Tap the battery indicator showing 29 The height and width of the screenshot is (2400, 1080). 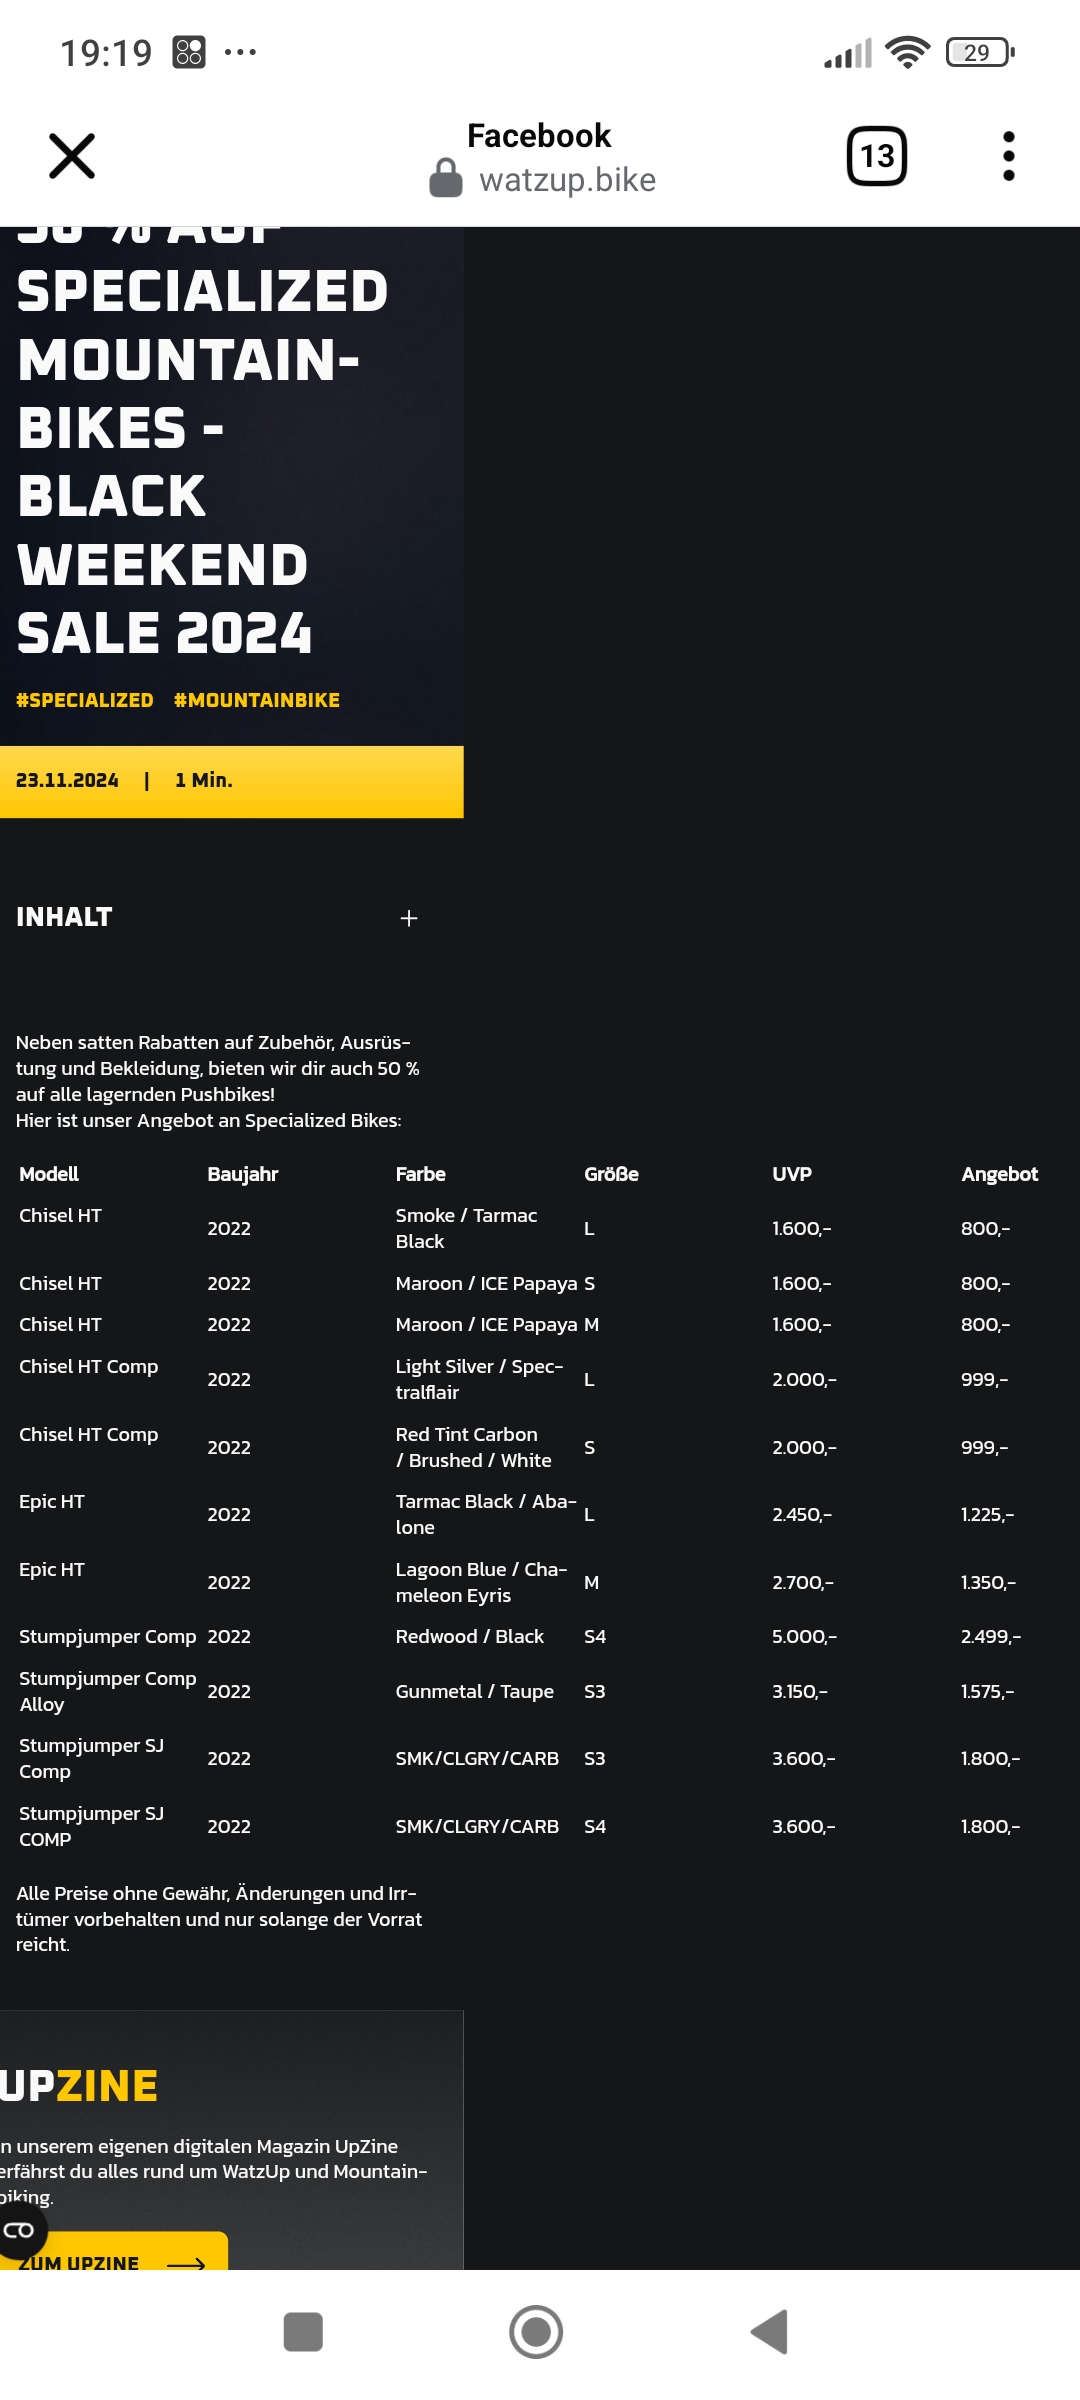(980, 52)
